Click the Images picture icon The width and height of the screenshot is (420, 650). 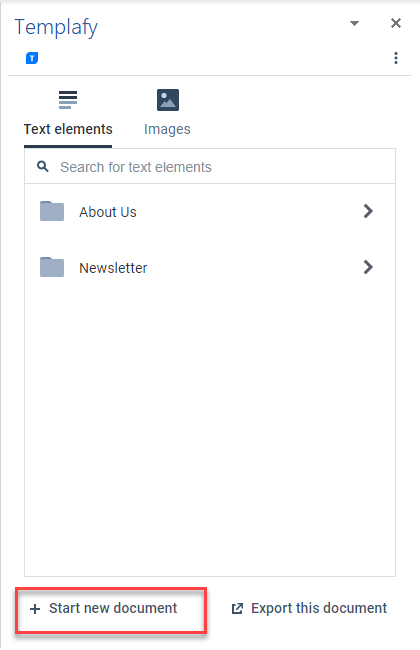pos(168,100)
